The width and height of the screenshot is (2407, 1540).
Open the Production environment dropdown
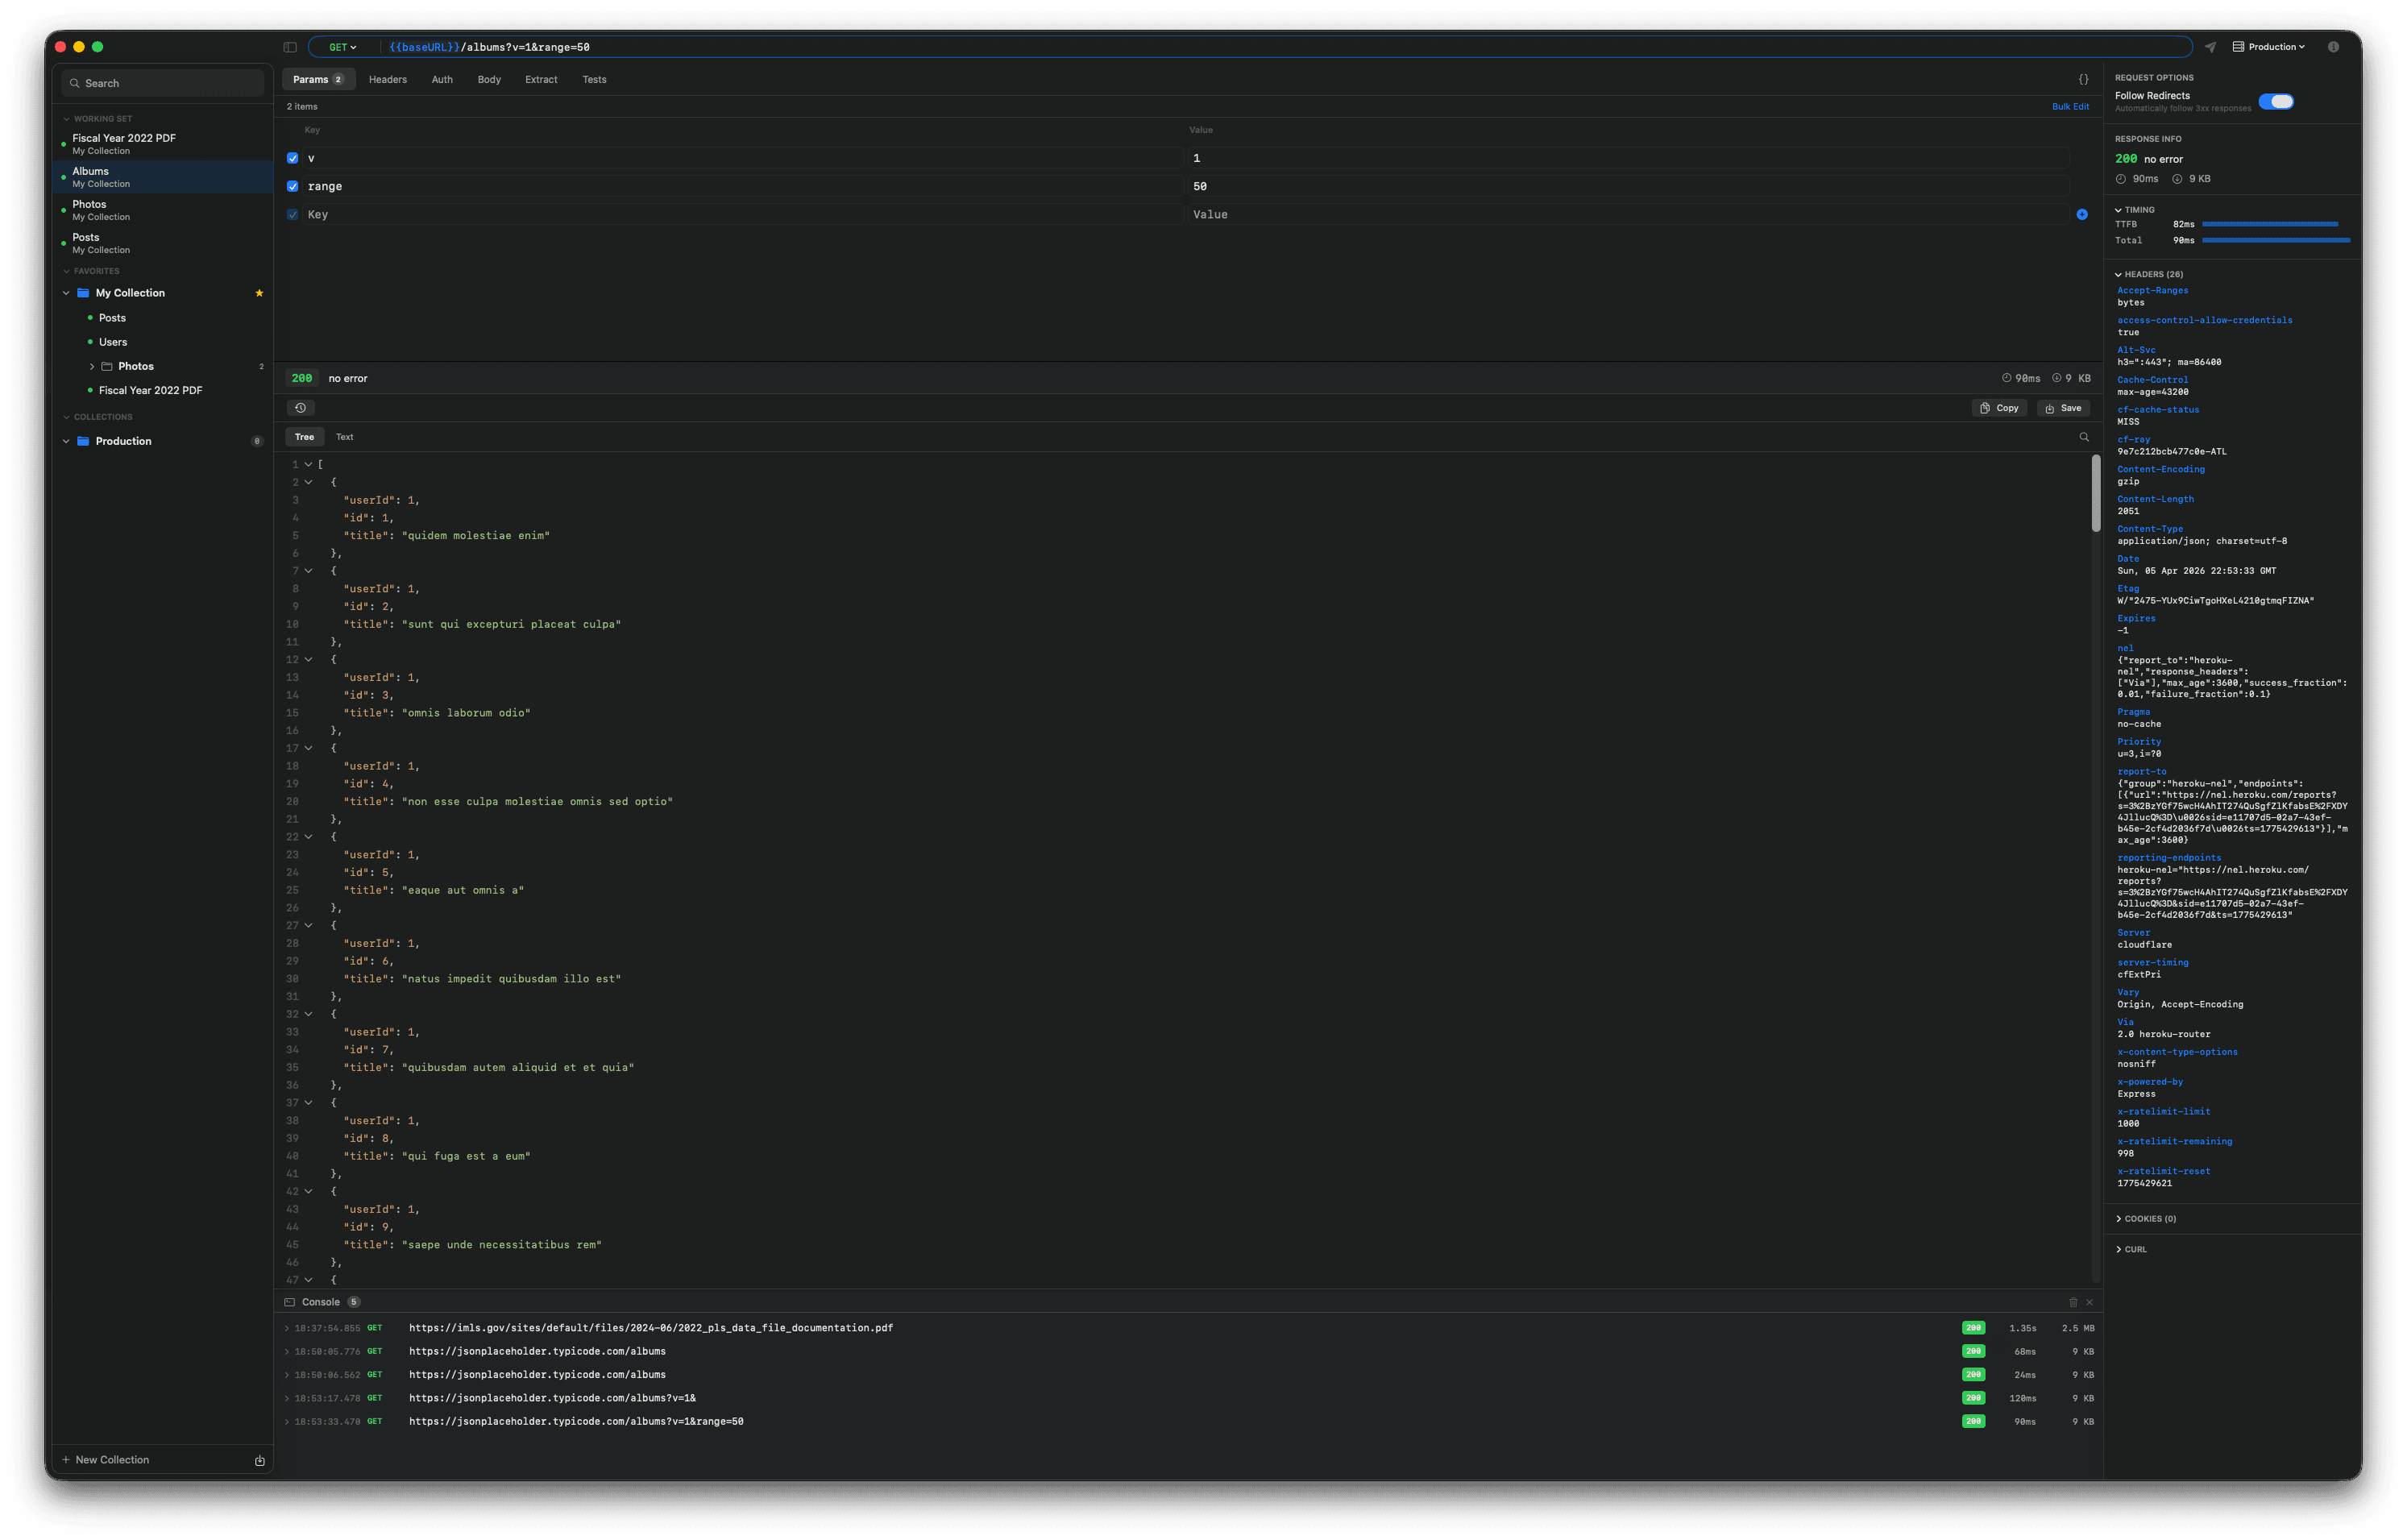pyautogui.click(x=2270, y=47)
